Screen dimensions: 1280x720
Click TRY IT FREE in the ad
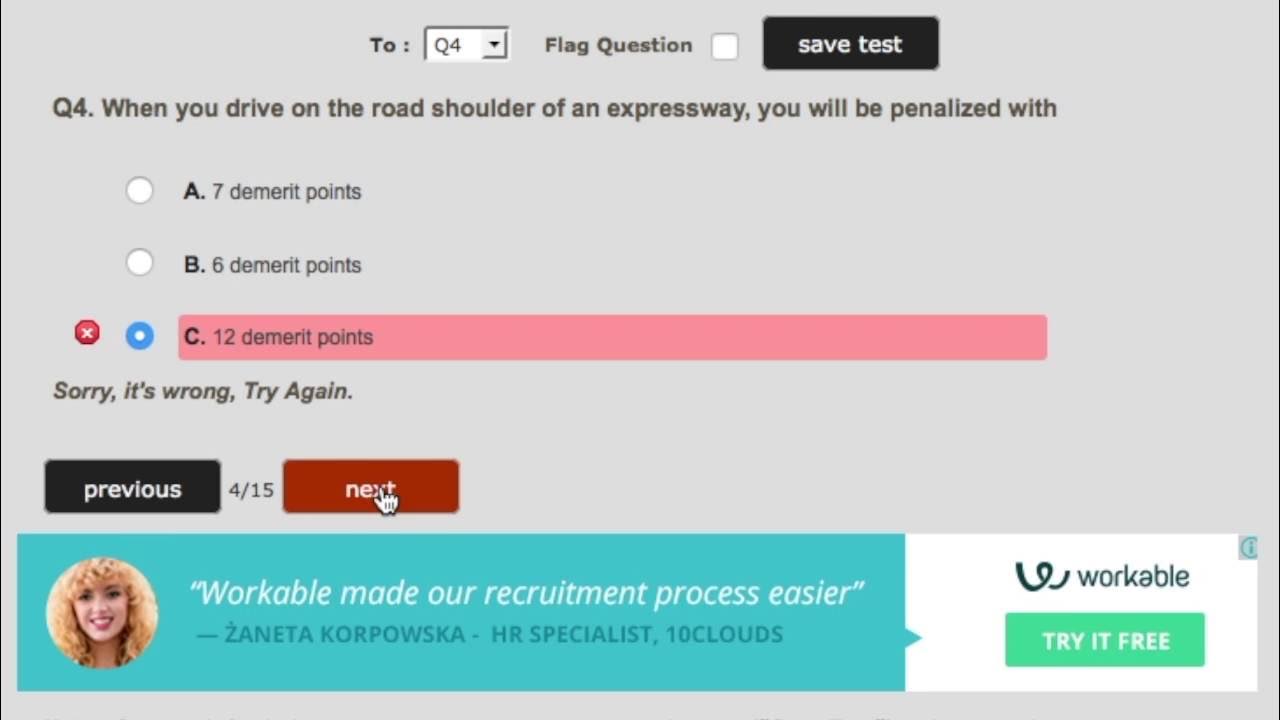pyautogui.click(x=1105, y=640)
